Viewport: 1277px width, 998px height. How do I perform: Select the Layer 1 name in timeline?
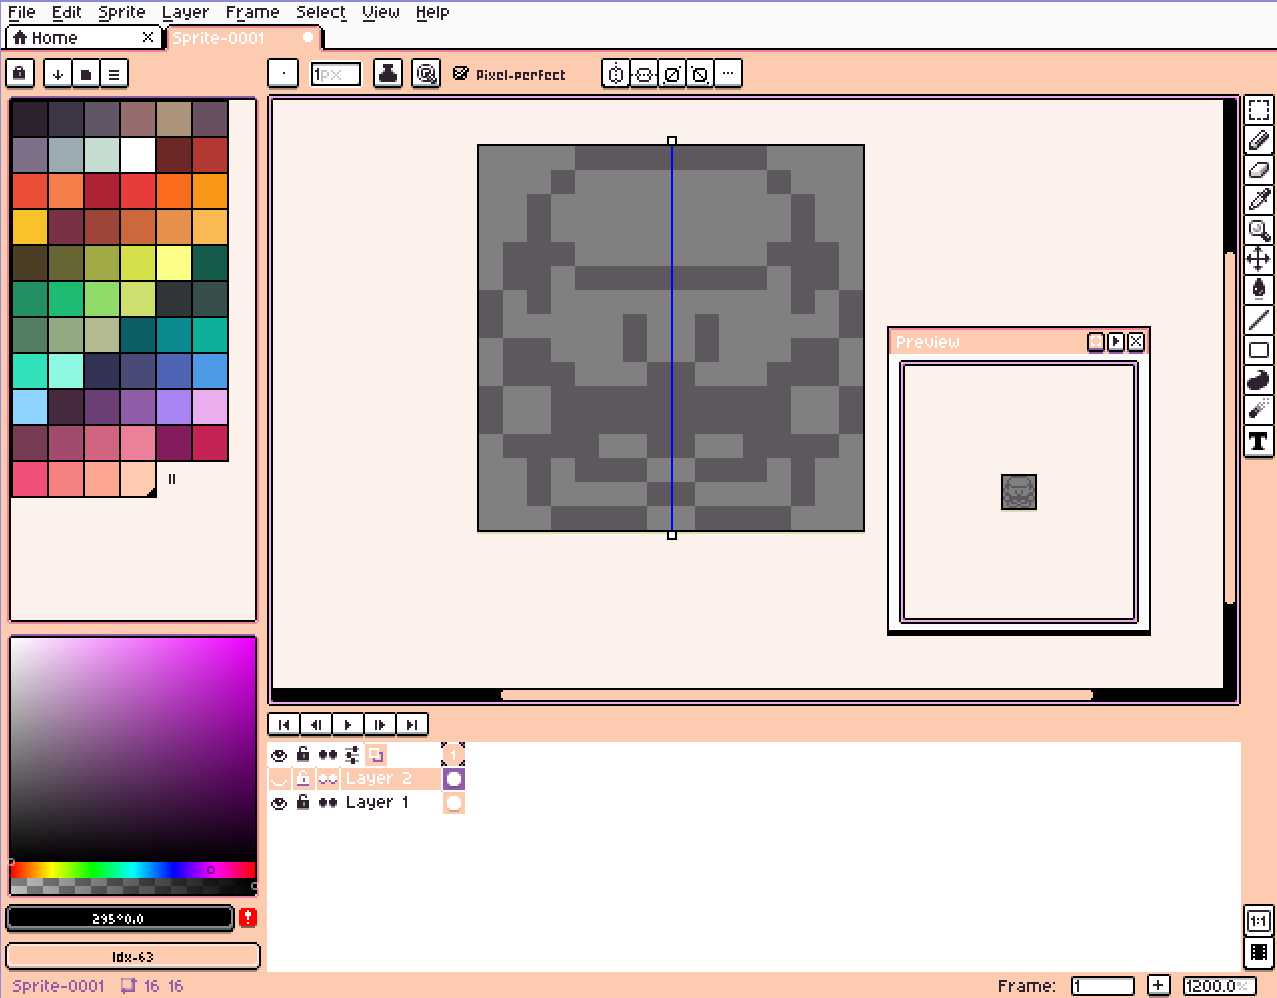click(377, 803)
